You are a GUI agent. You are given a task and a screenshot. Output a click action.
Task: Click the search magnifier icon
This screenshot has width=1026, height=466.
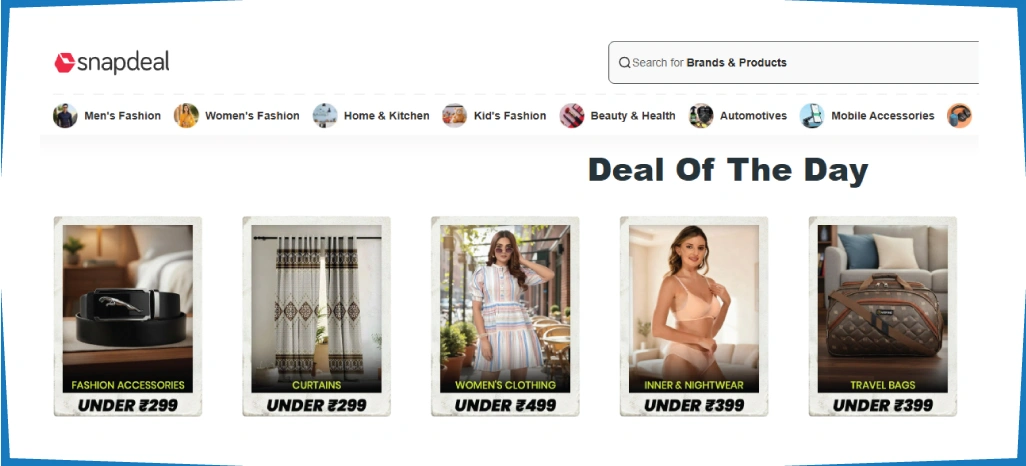[624, 63]
